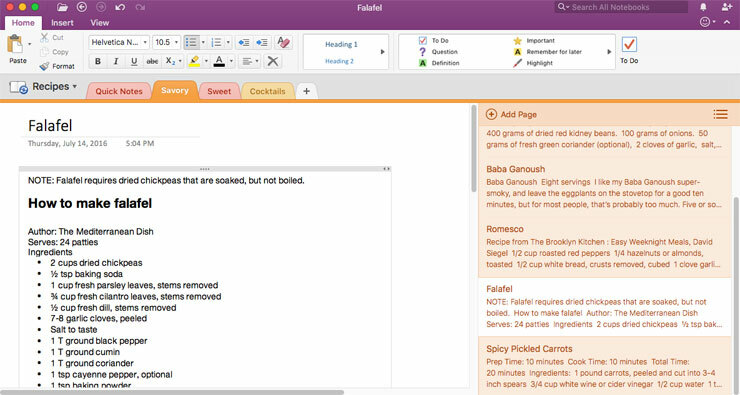Screen dimensions: 740x395
Task: Switch to the Insert ribbon tab
Action: click(x=62, y=23)
